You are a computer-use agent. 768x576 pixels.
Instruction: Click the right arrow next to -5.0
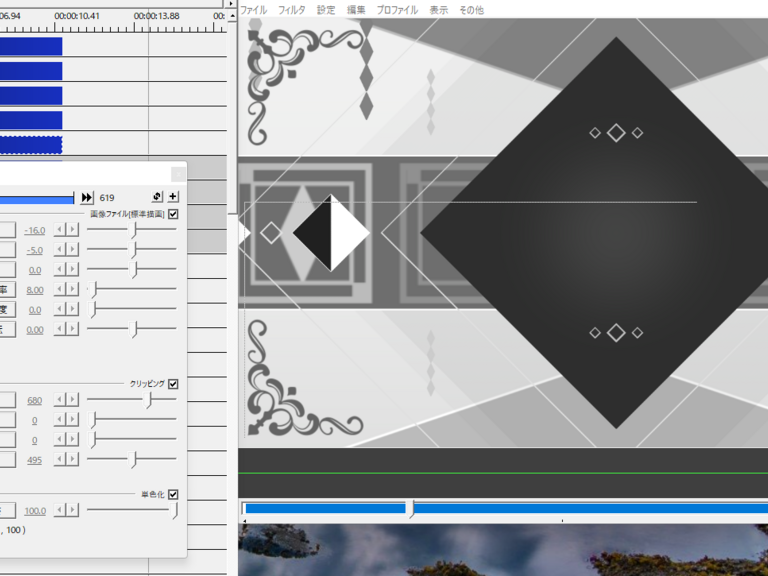pos(72,250)
